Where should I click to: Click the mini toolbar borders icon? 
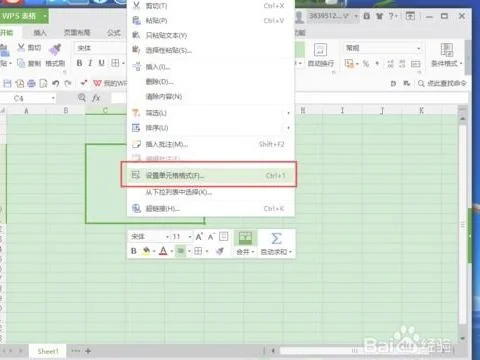click(198, 251)
